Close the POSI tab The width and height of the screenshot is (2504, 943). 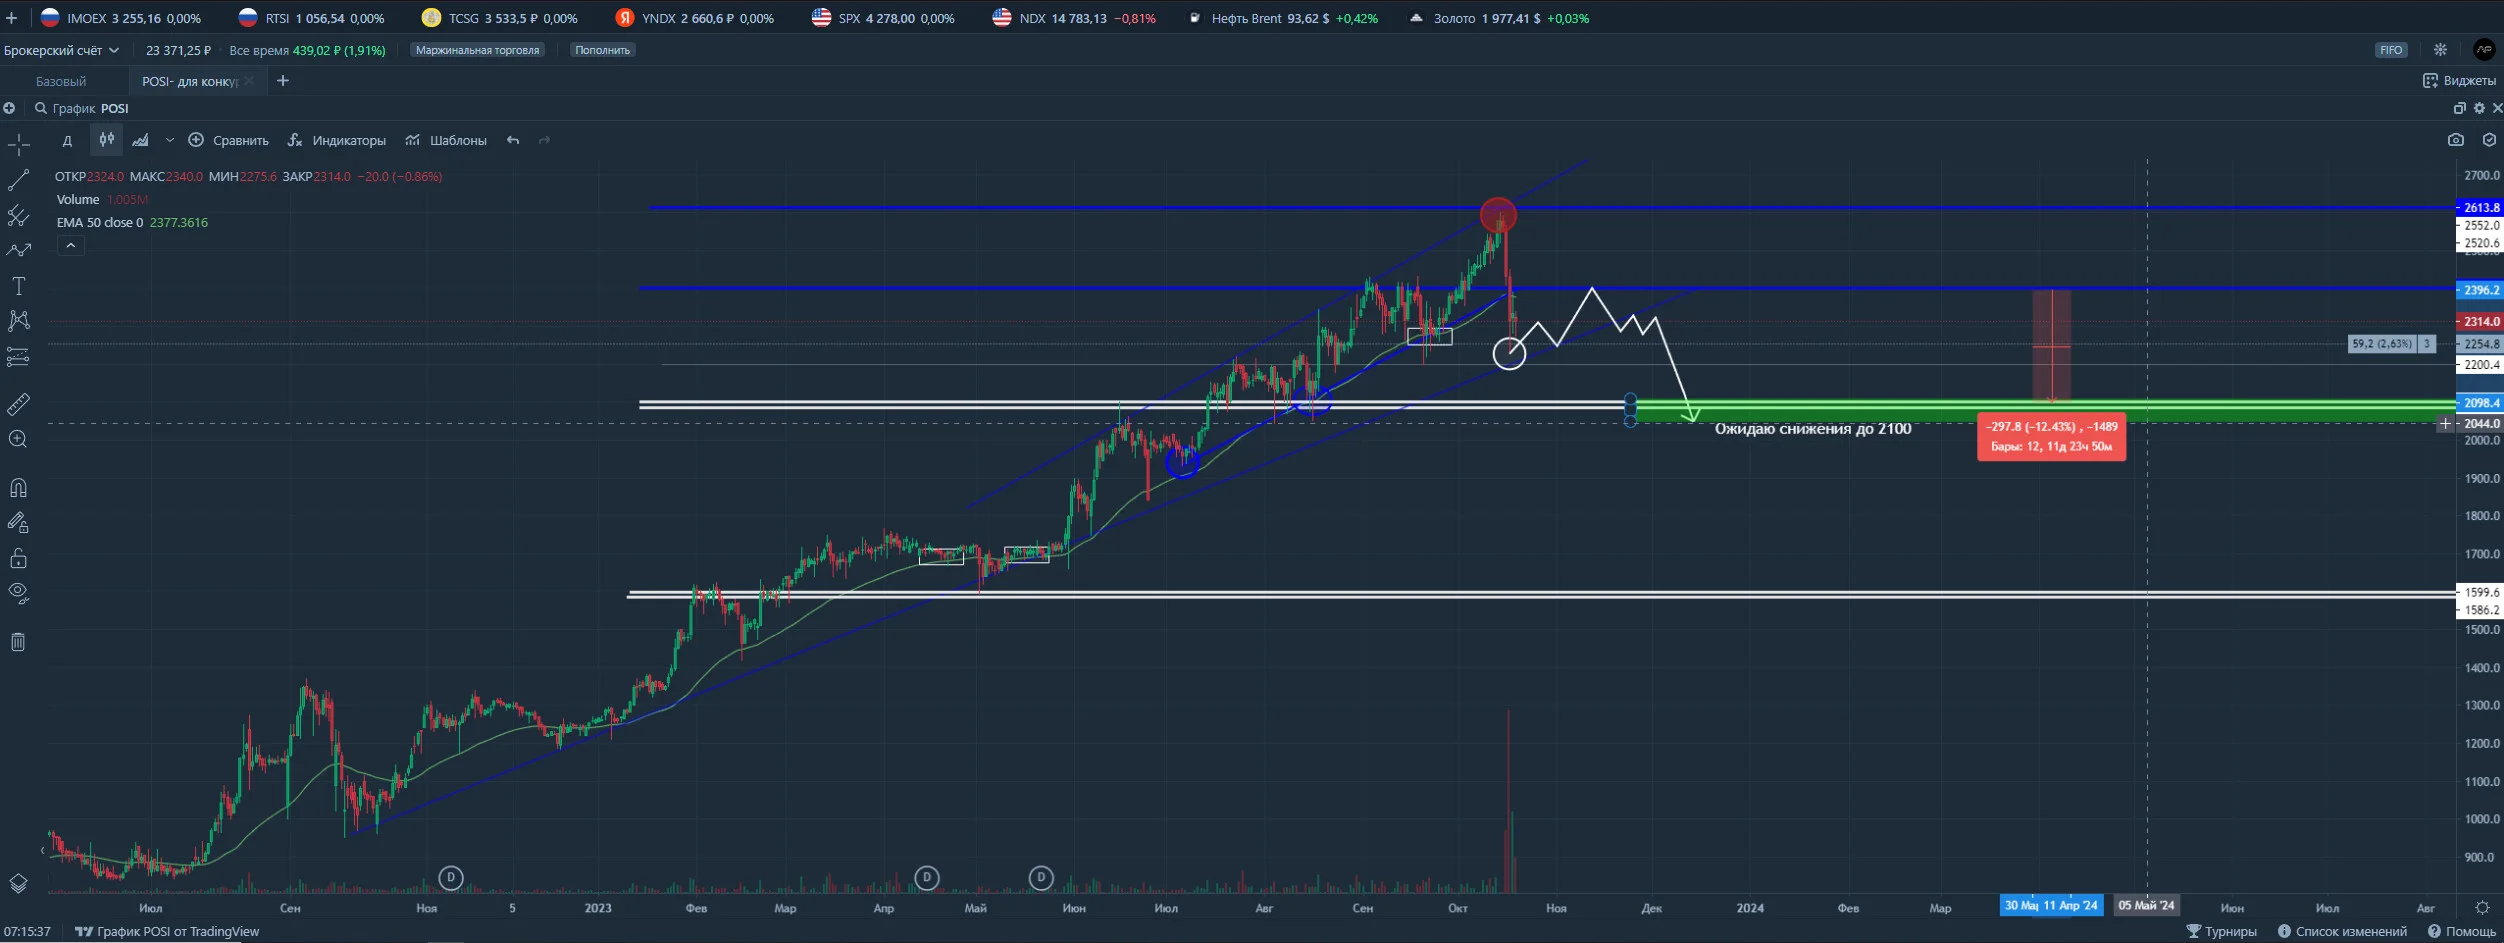249,81
